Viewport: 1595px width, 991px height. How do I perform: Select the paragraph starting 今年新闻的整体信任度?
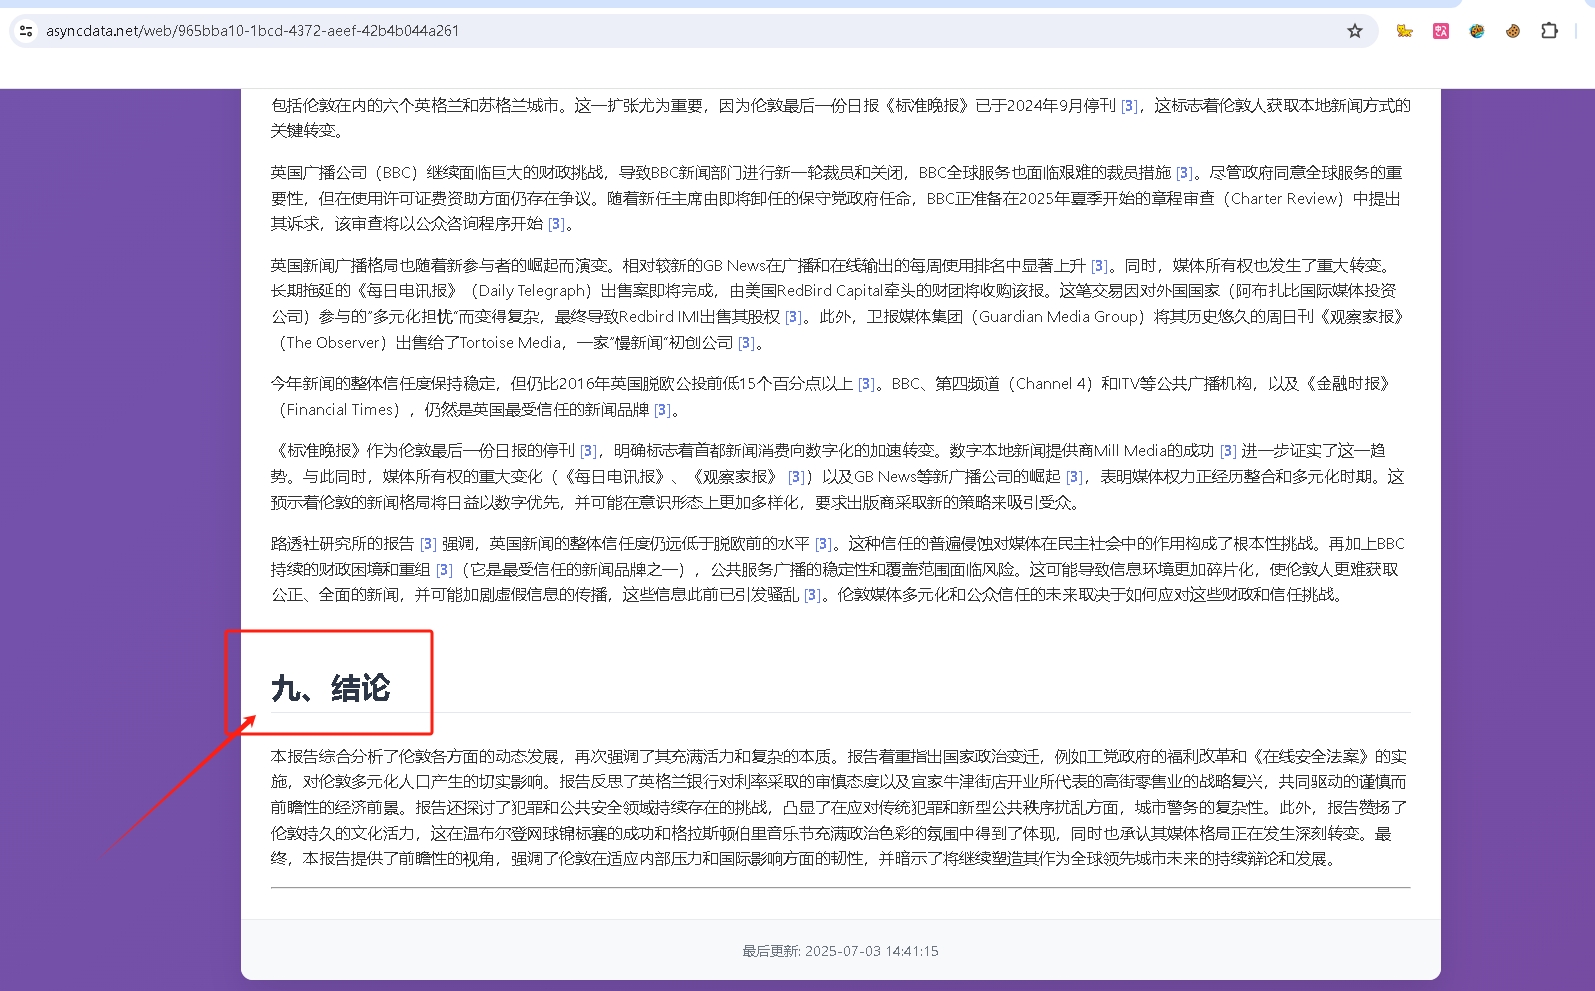tap(840, 397)
